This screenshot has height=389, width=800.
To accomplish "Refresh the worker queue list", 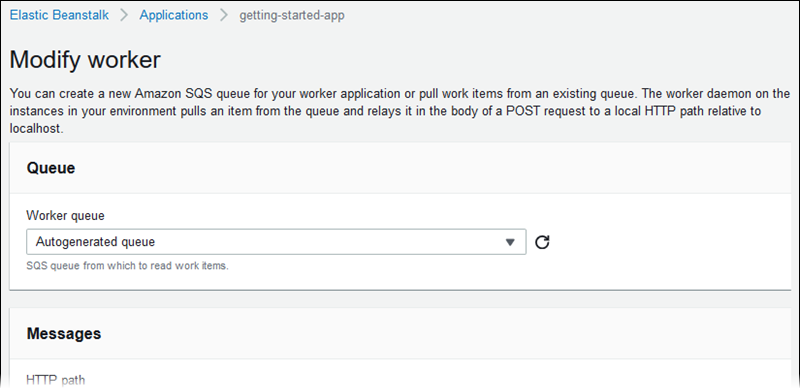I will [x=542, y=242].
